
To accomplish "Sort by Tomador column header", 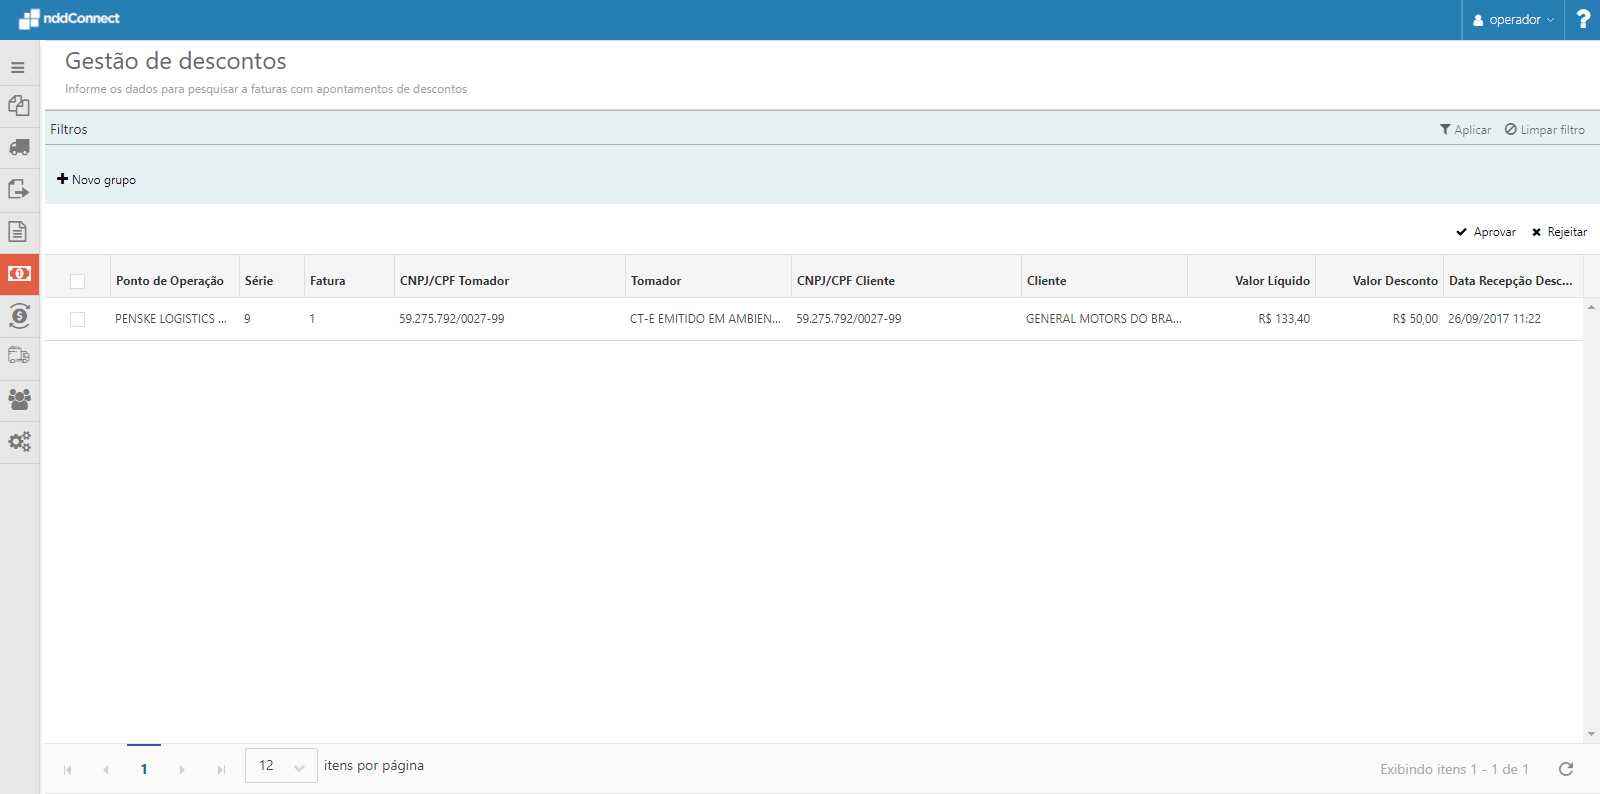I will pyautogui.click(x=656, y=281).
